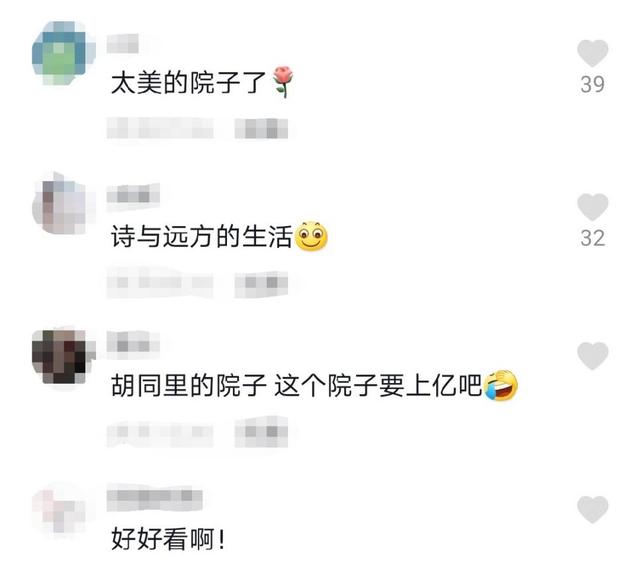Click the comment text 好好看啊！
The width and height of the screenshot is (640, 563).
(x=168, y=539)
